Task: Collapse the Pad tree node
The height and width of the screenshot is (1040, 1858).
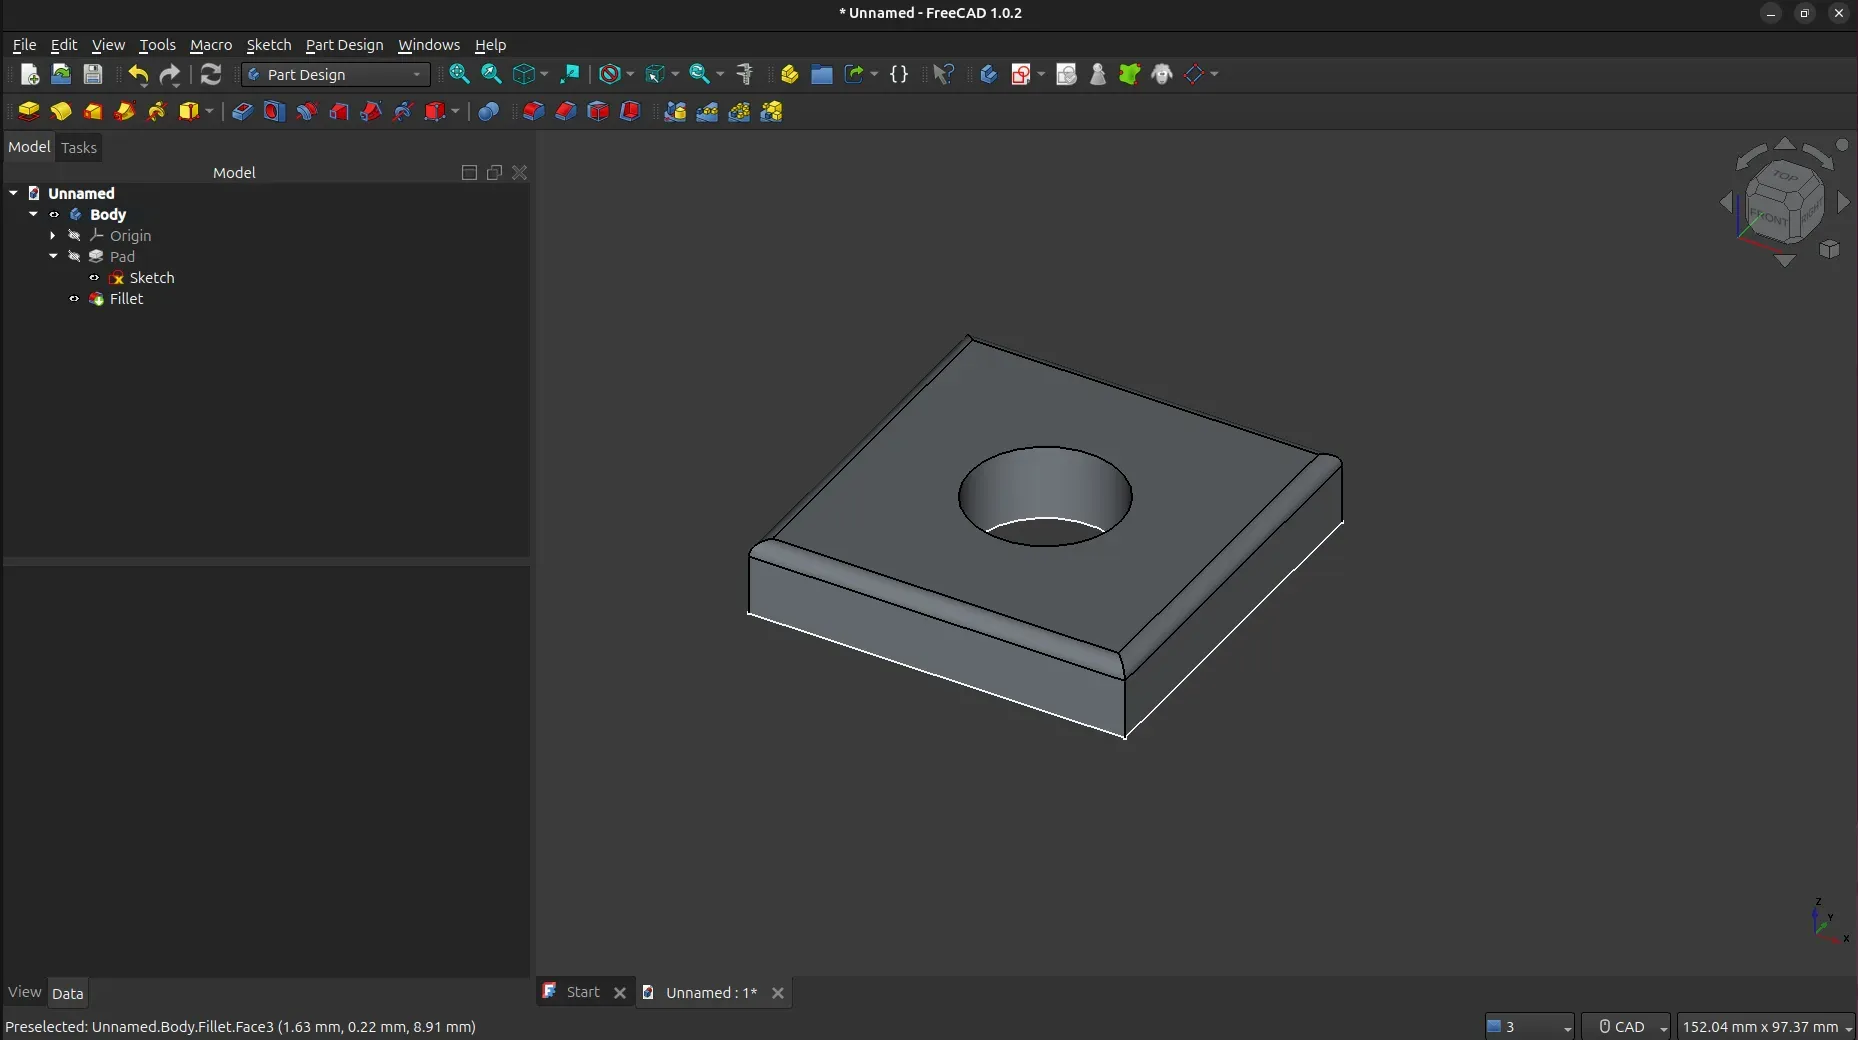Action: pyautogui.click(x=53, y=257)
